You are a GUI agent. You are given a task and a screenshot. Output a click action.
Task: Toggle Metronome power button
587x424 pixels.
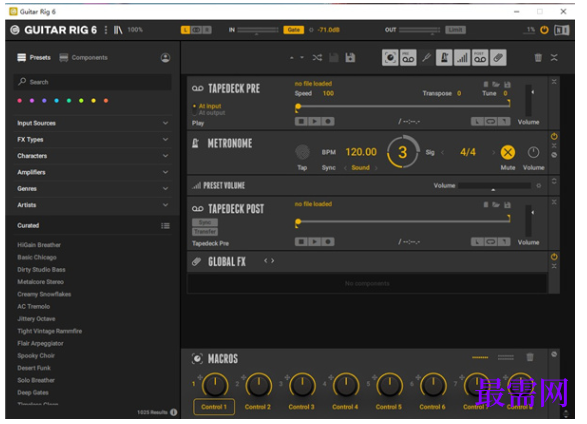click(554, 136)
